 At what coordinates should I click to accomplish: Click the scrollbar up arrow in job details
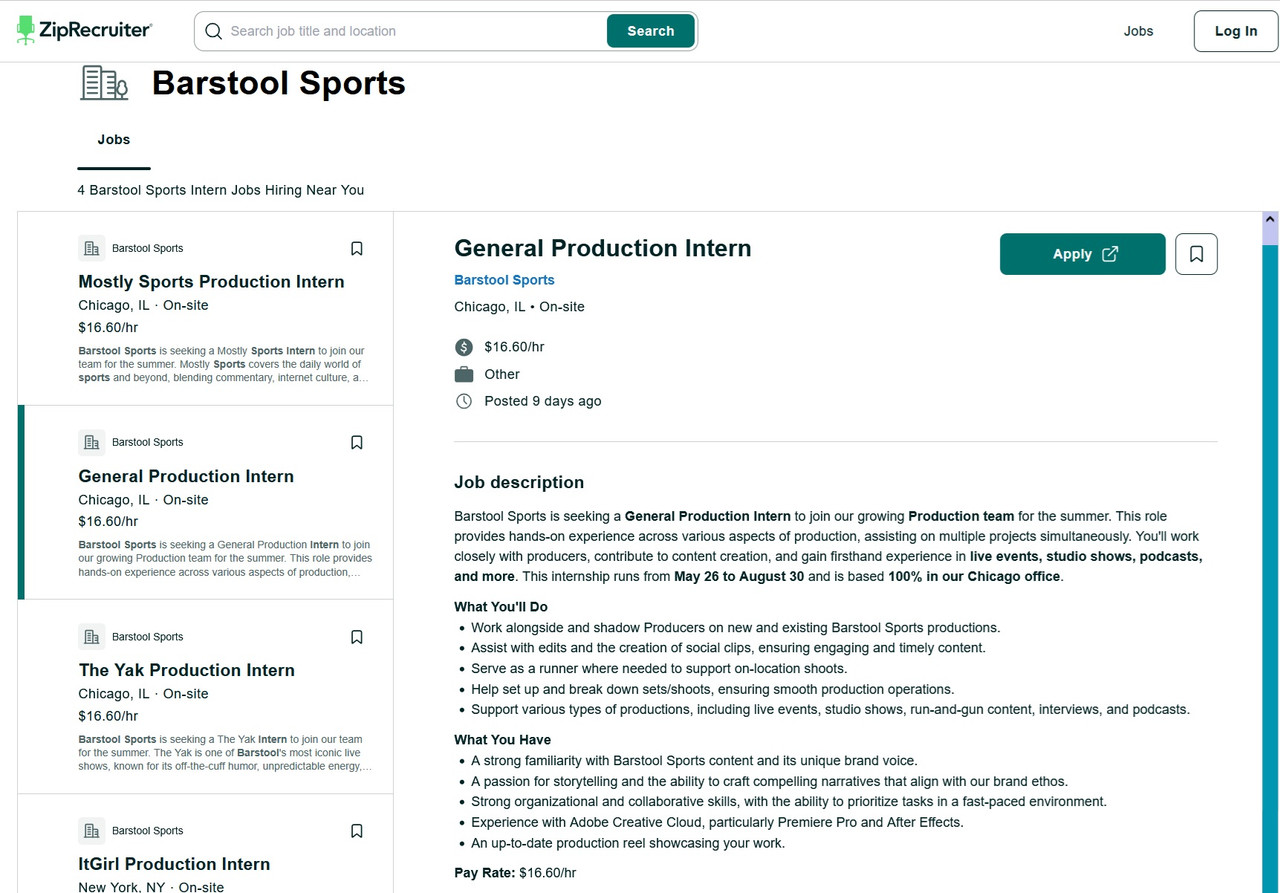(x=1270, y=219)
